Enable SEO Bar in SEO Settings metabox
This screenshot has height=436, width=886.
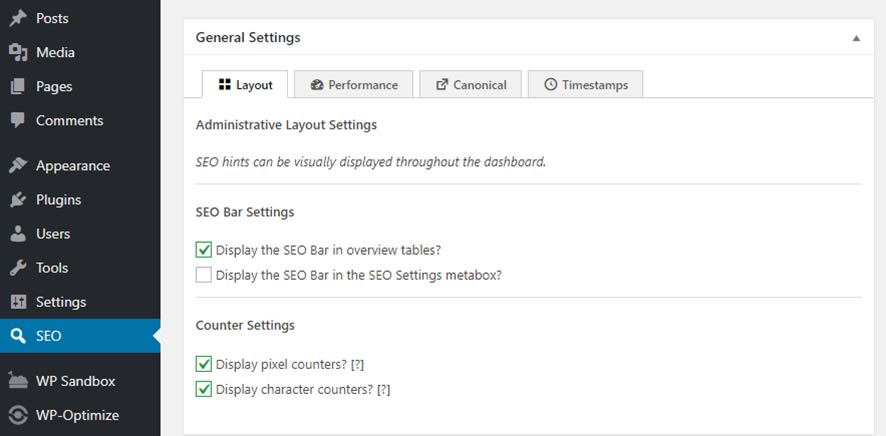pyautogui.click(x=203, y=275)
